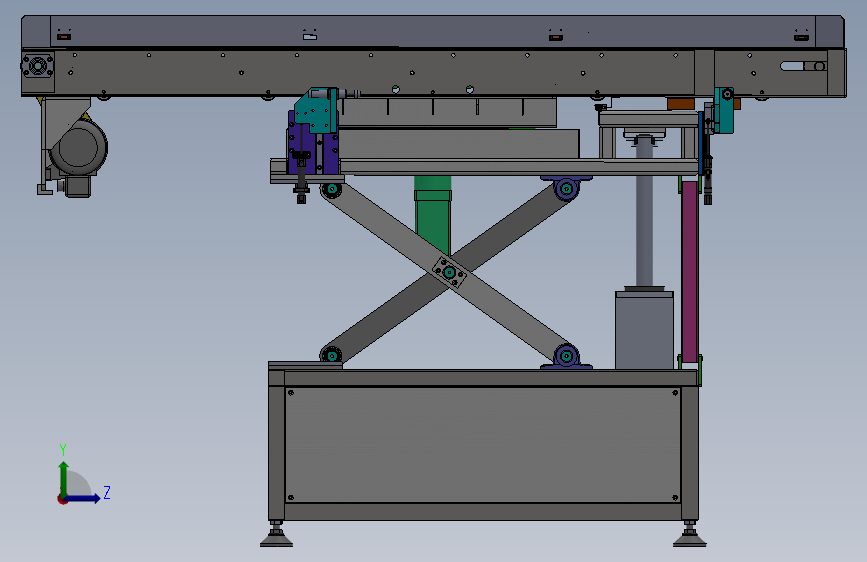Select the green Y axis arrow

64,478
